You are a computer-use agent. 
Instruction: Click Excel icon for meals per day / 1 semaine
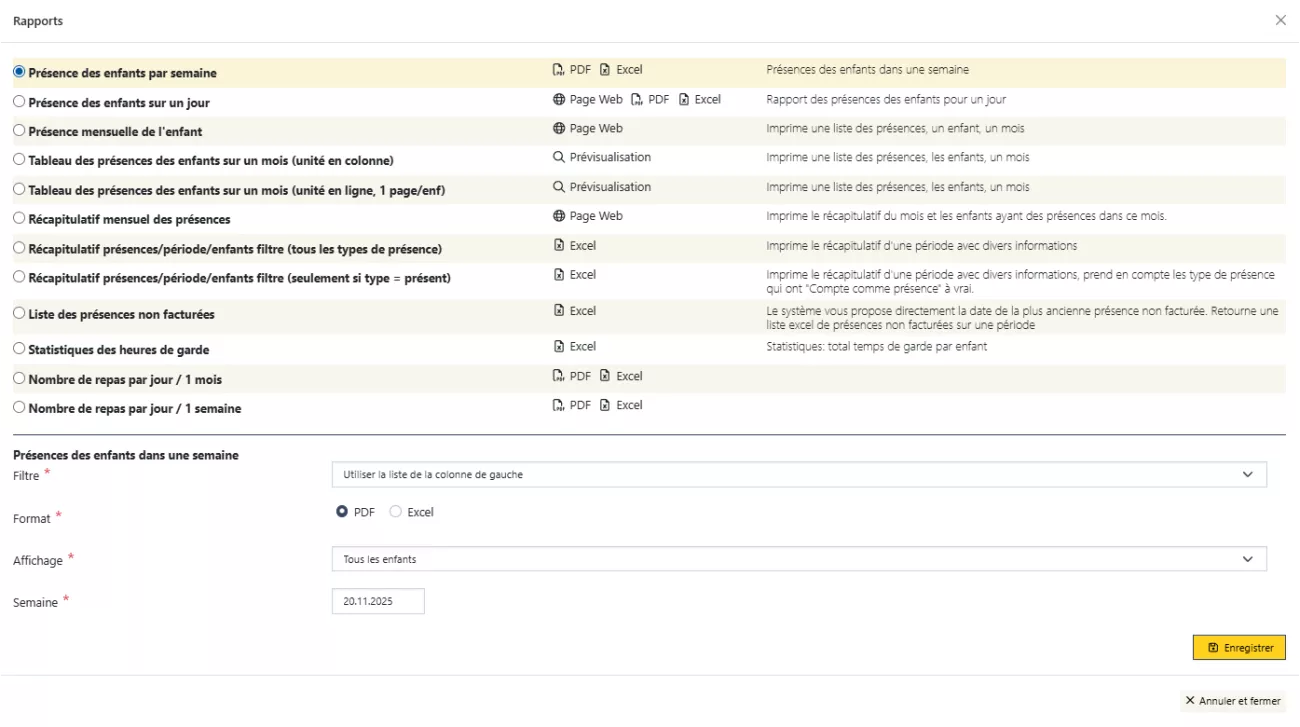coord(605,405)
